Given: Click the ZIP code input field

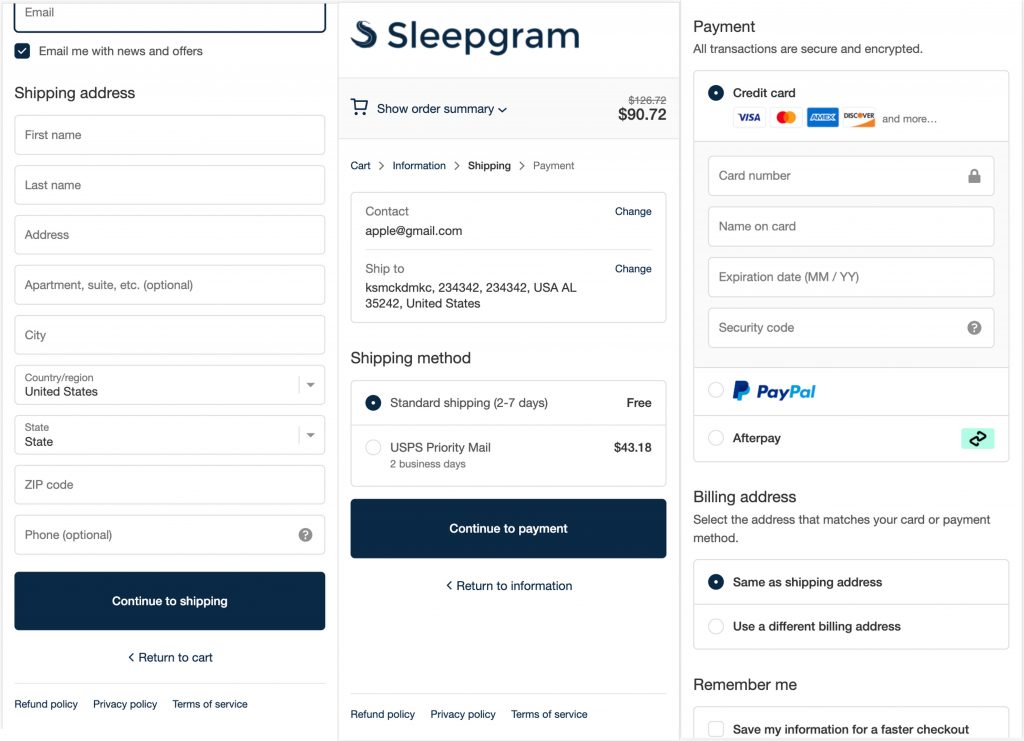Looking at the screenshot, I should [x=169, y=485].
